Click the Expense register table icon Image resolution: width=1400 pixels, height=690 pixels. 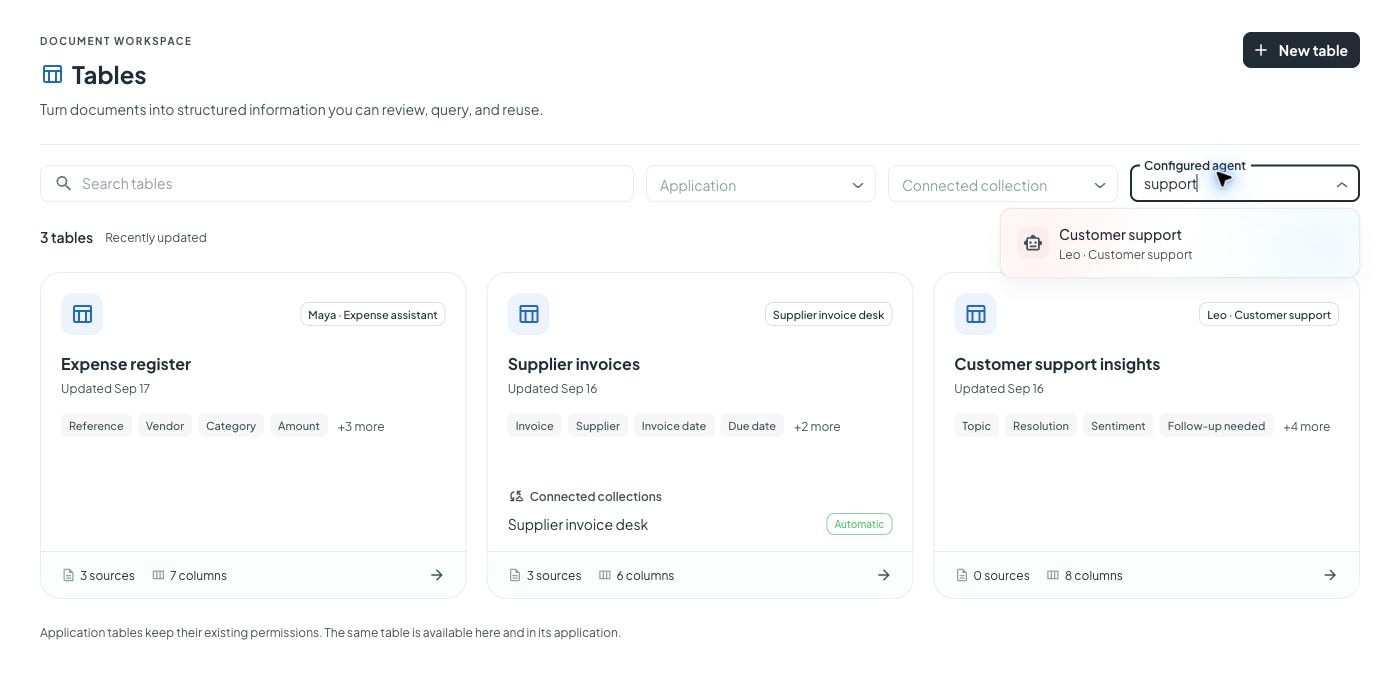click(x=82, y=314)
